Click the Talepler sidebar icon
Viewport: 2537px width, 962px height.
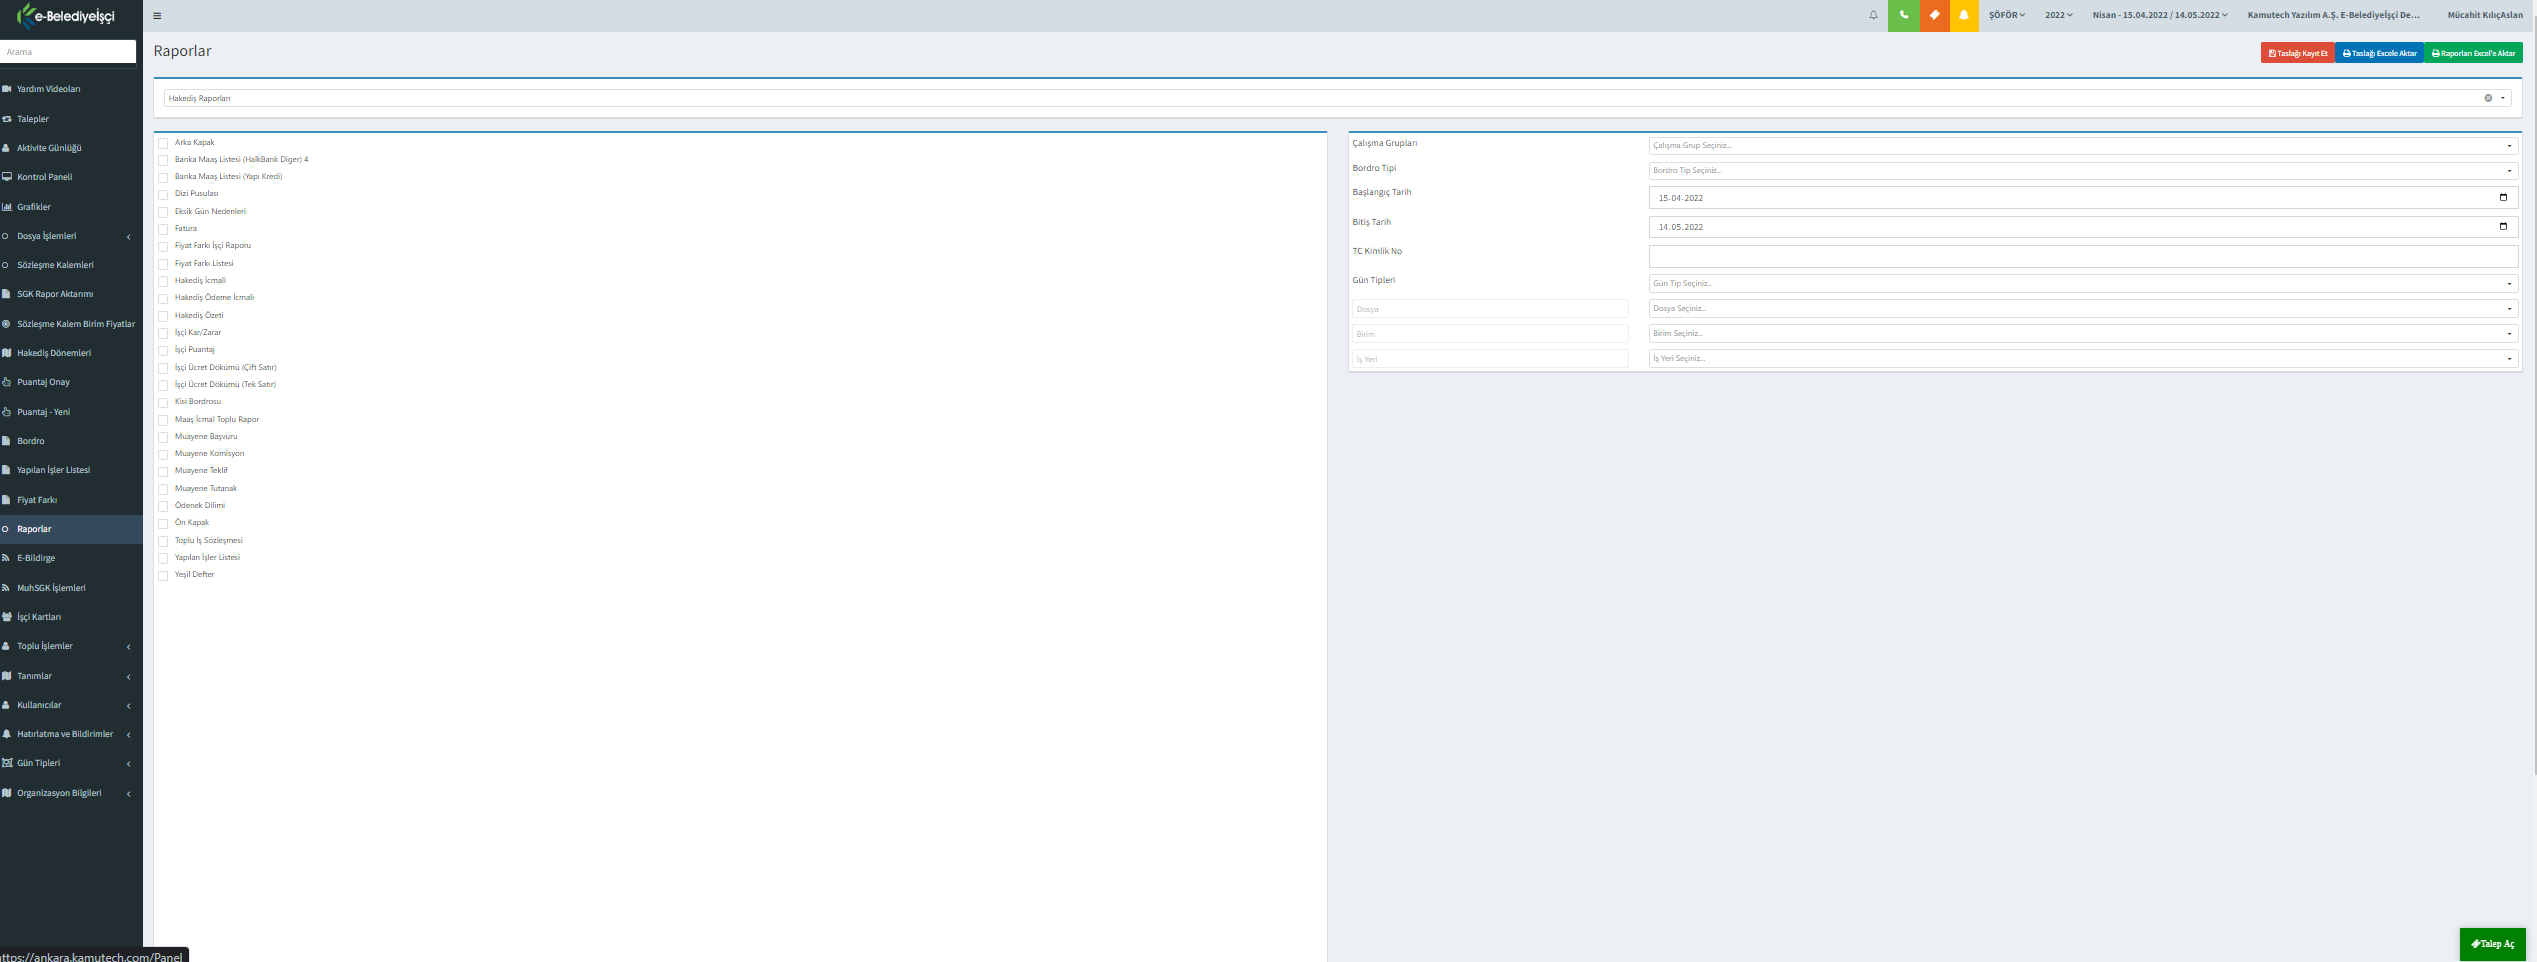(x=7, y=119)
